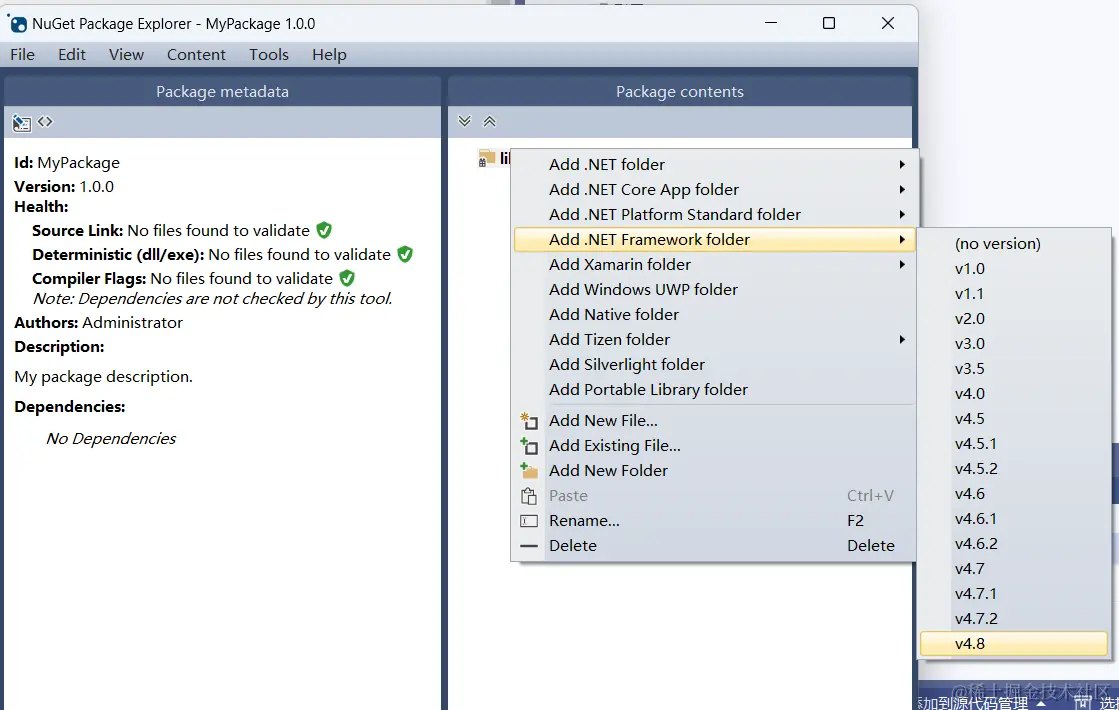
Task: Click the 'Id: MyPackage' line
Action: click(67, 163)
